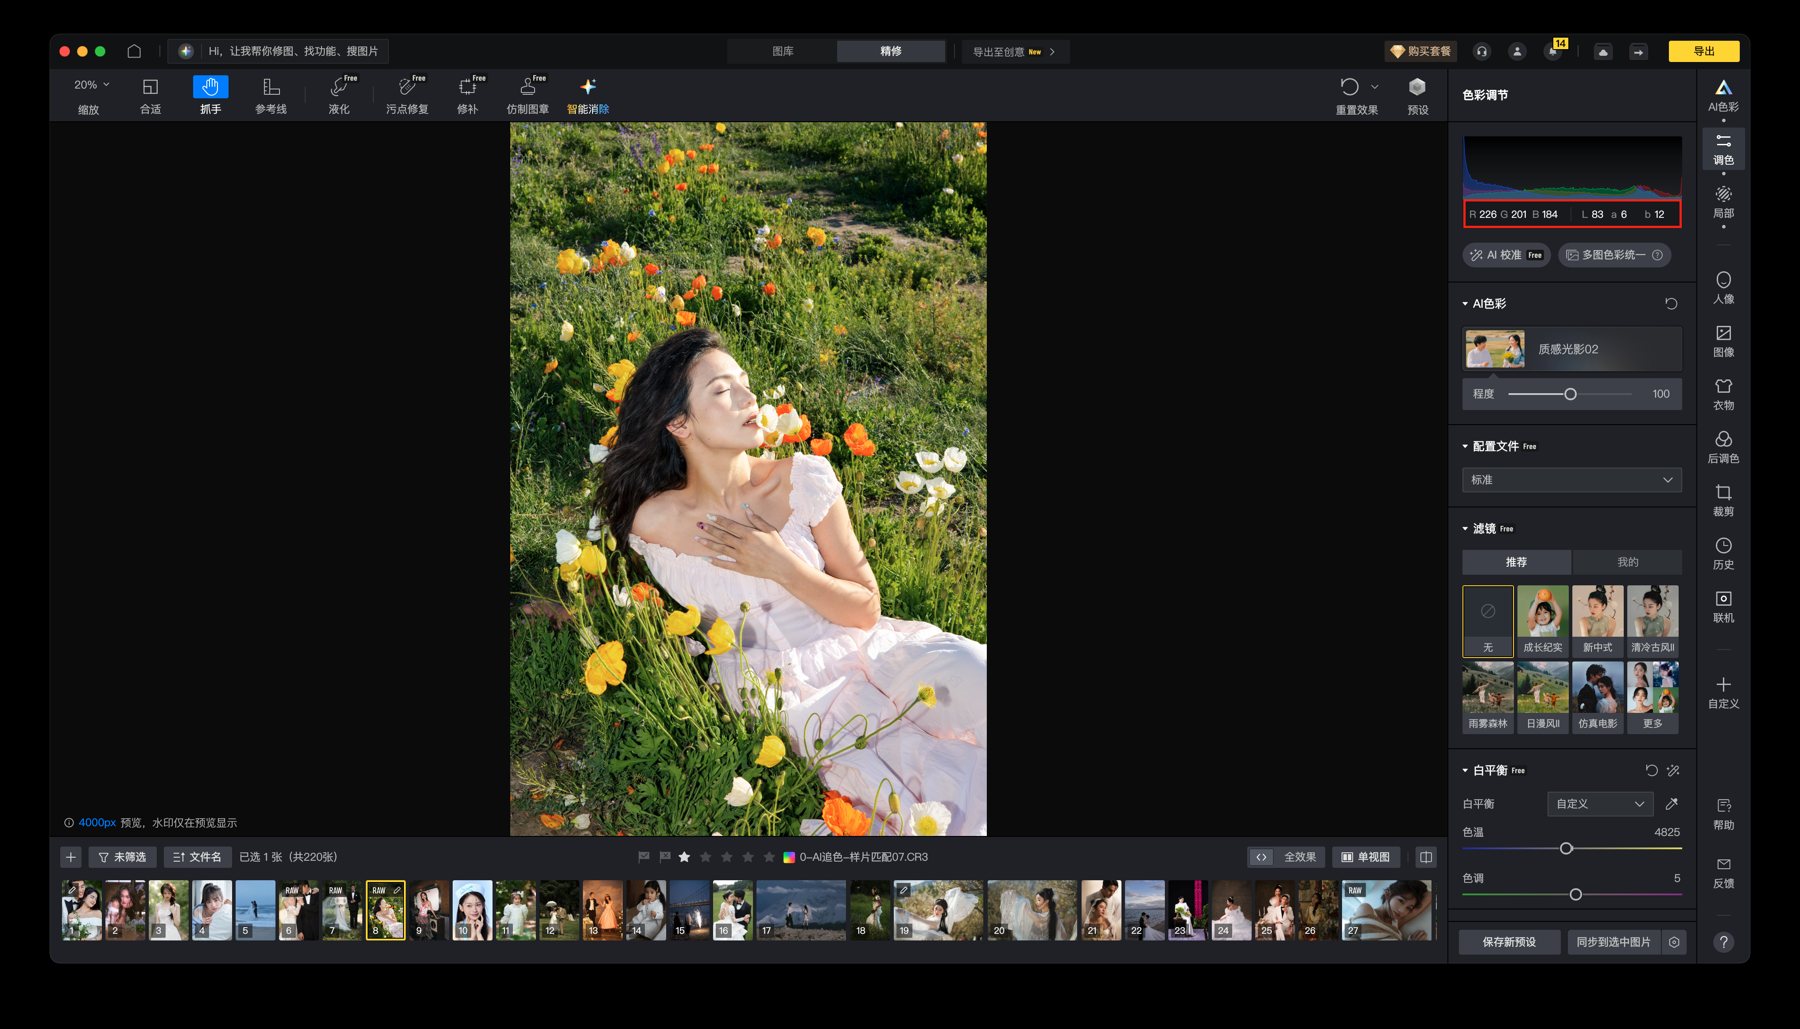
Task: Open the 人像 portrait panel
Action: coord(1723,287)
